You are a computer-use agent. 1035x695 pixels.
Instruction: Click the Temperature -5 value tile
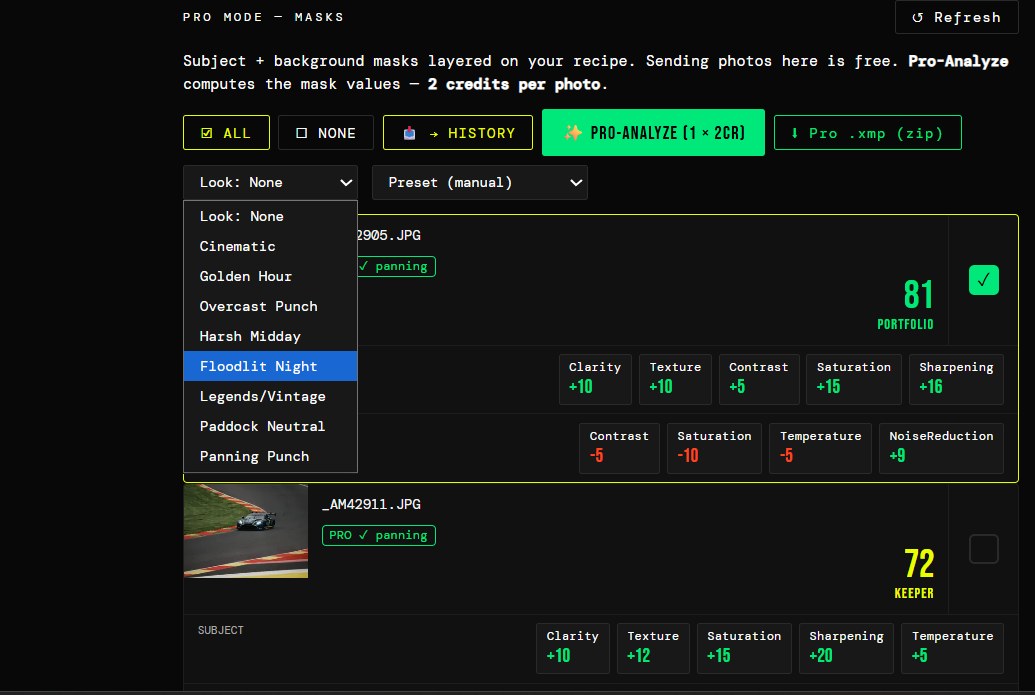pos(820,449)
